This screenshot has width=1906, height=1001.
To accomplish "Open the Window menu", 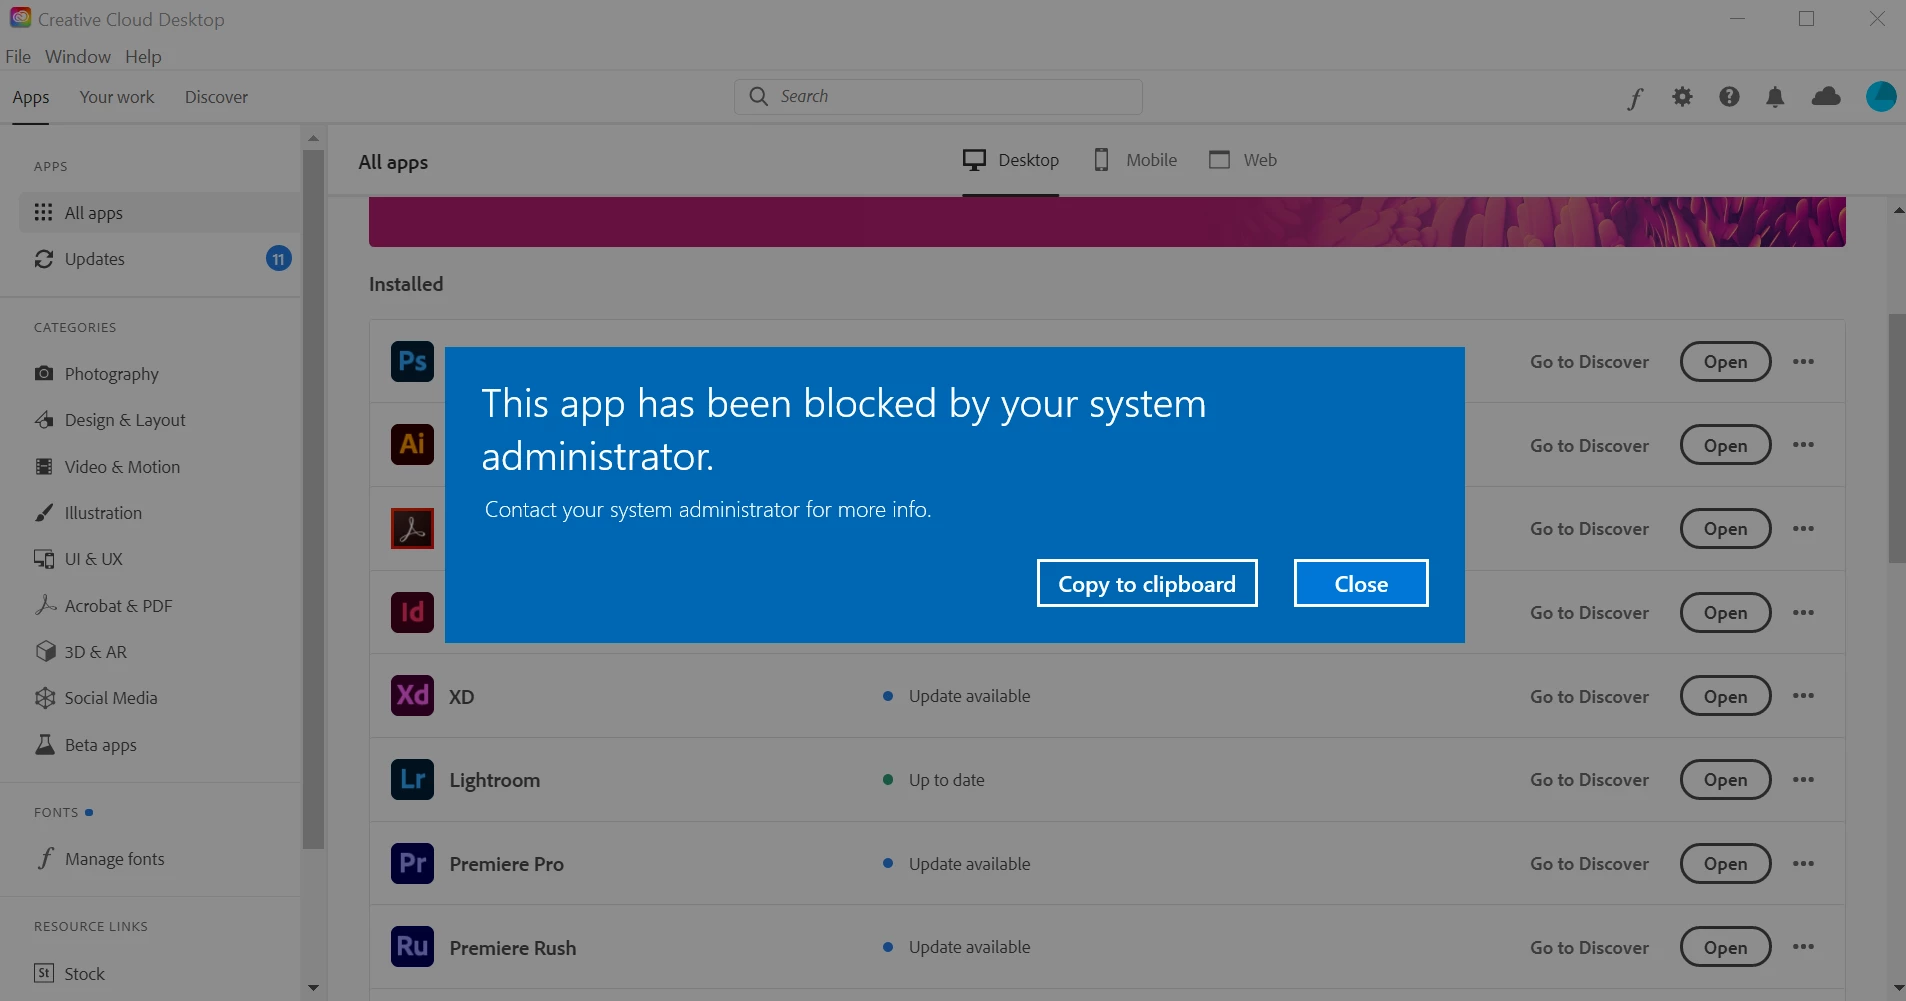I will pyautogui.click(x=78, y=56).
